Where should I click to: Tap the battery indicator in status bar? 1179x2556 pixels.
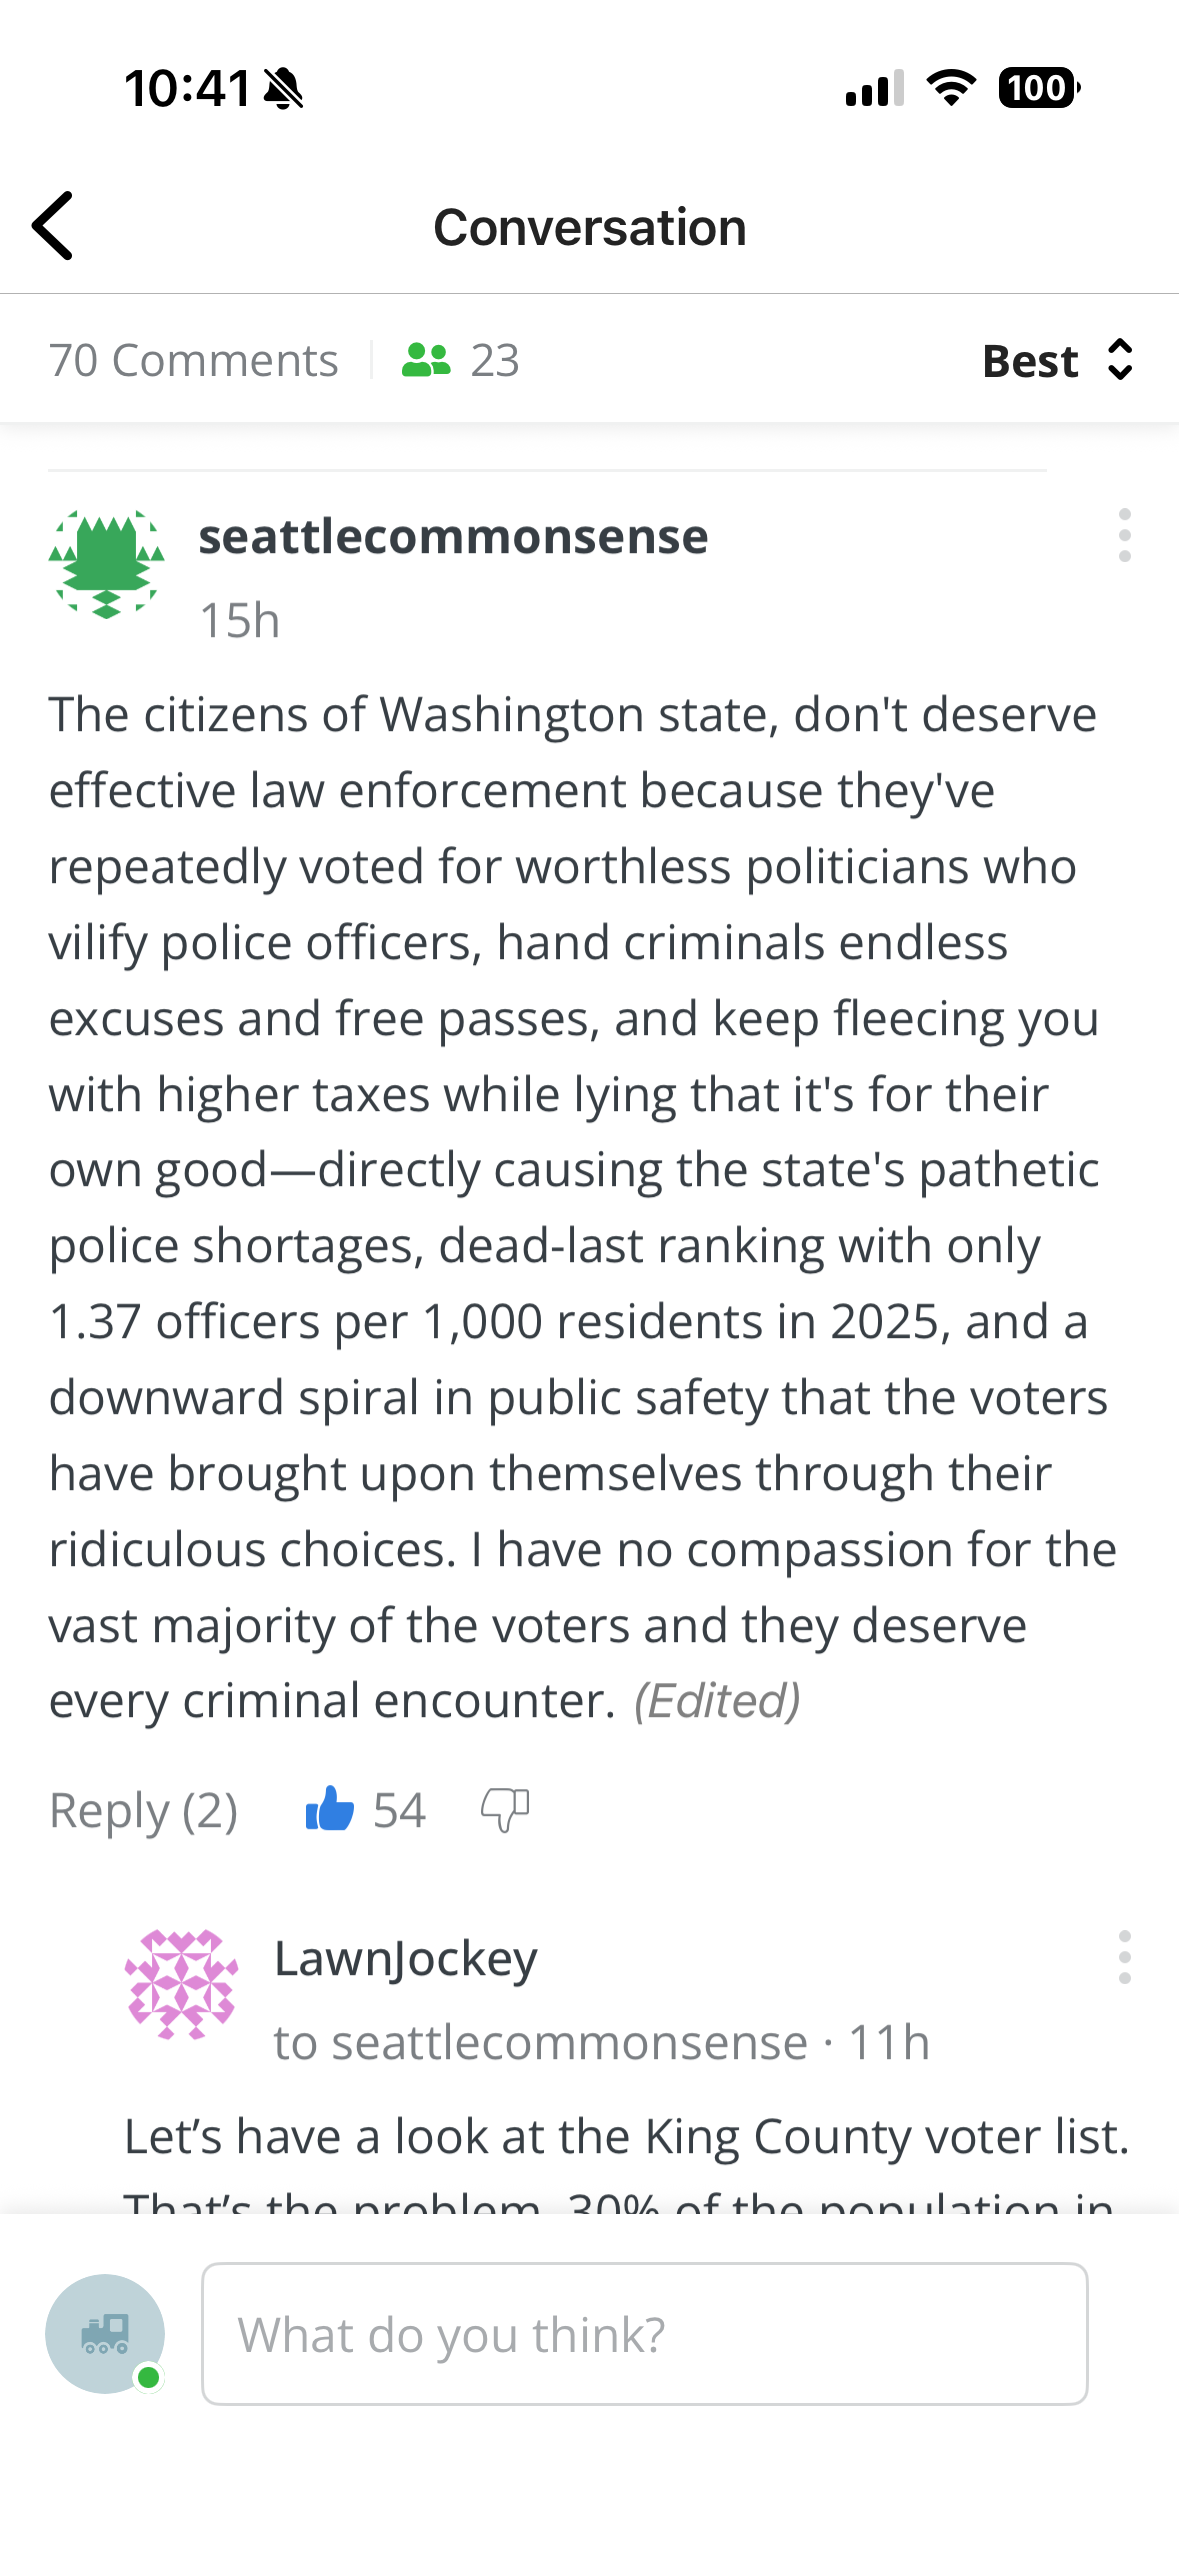[x=1038, y=88]
